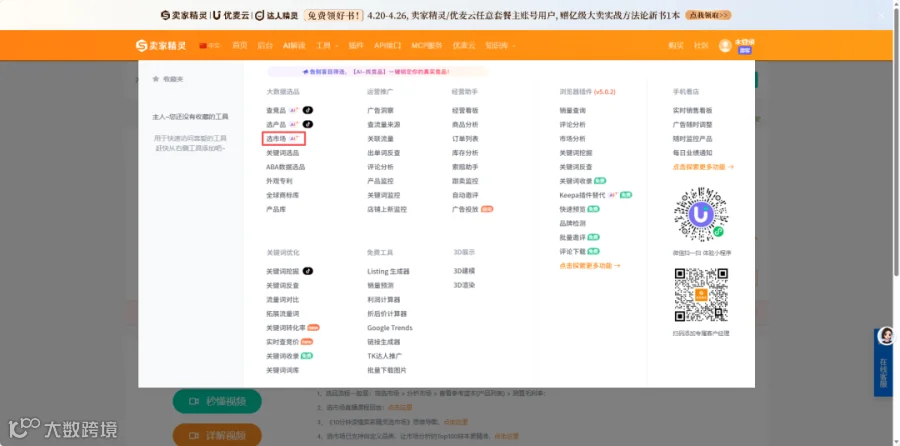
Task: Open 销量查询 under 浏览器插件
Action: 573,110
